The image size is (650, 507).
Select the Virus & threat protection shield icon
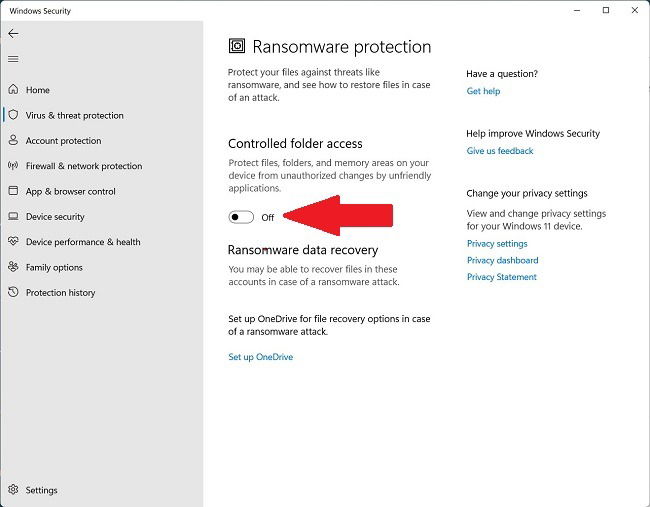click(x=14, y=115)
